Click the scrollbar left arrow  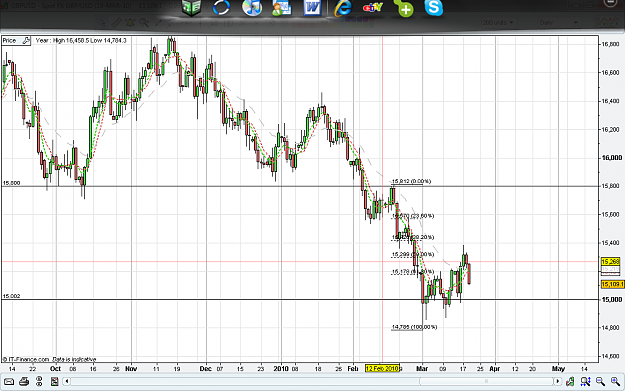67,382
